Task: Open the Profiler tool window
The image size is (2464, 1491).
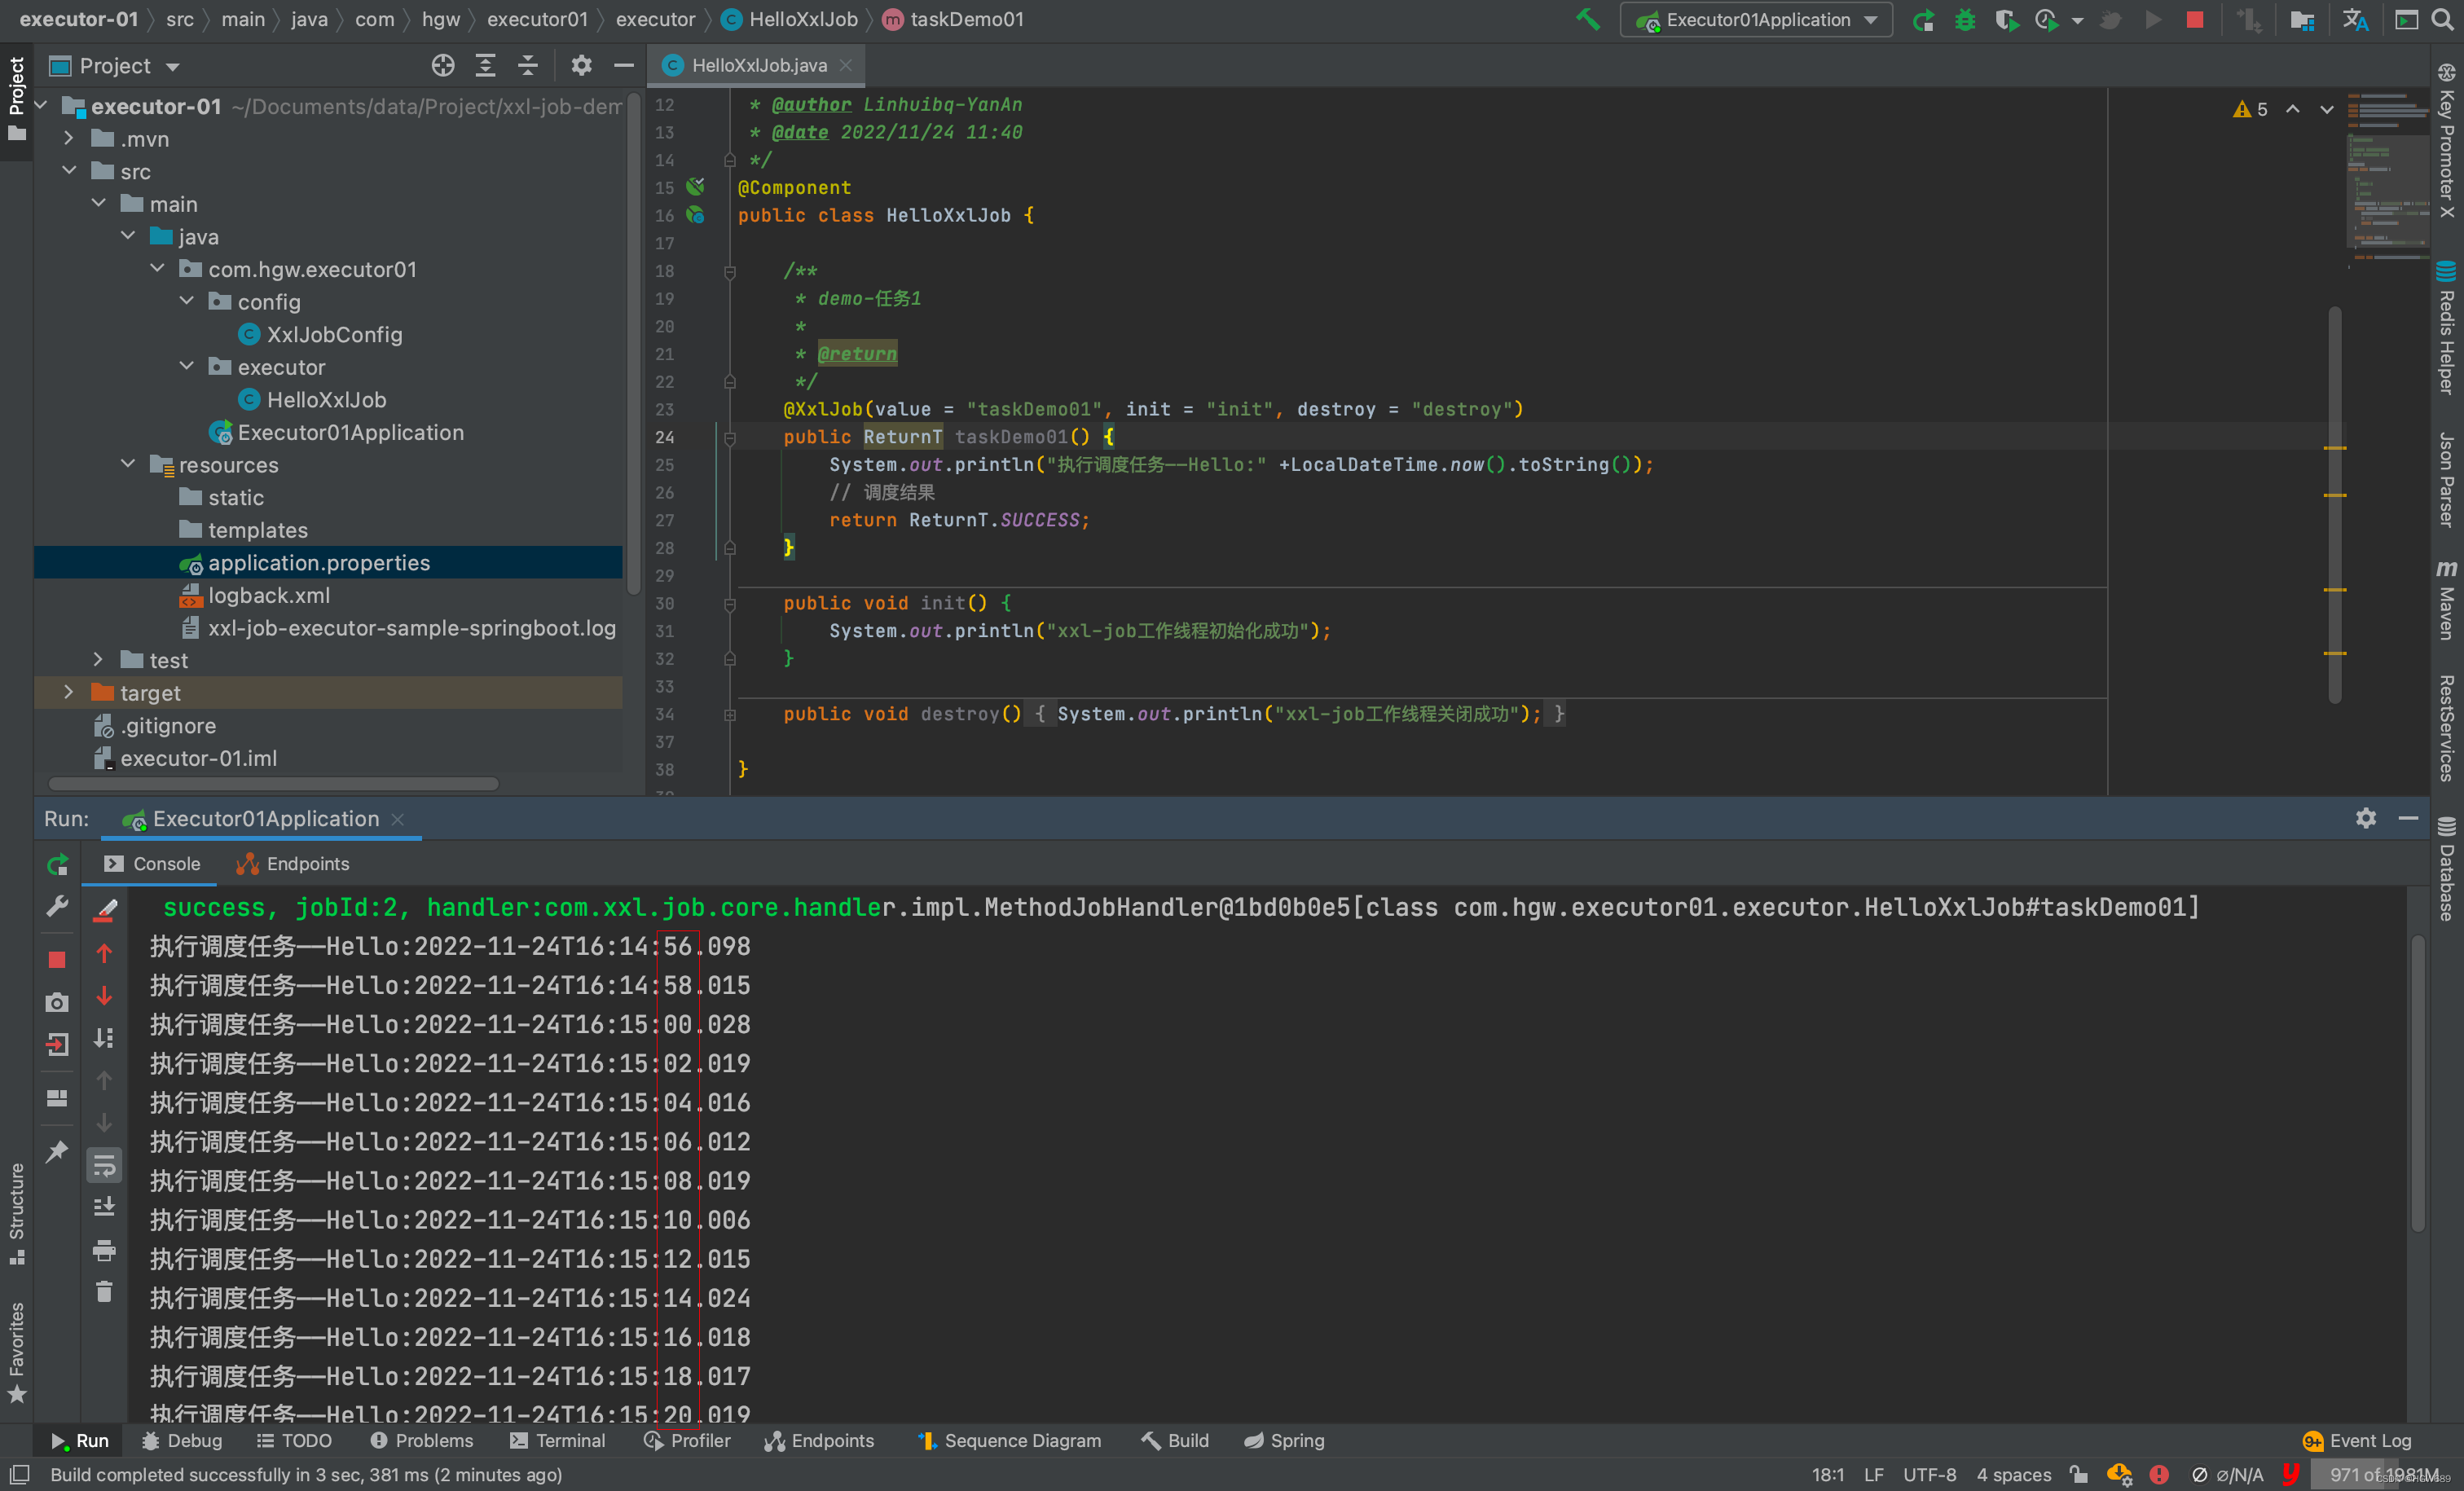Action: pyautogui.click(x=687, y=1440)
